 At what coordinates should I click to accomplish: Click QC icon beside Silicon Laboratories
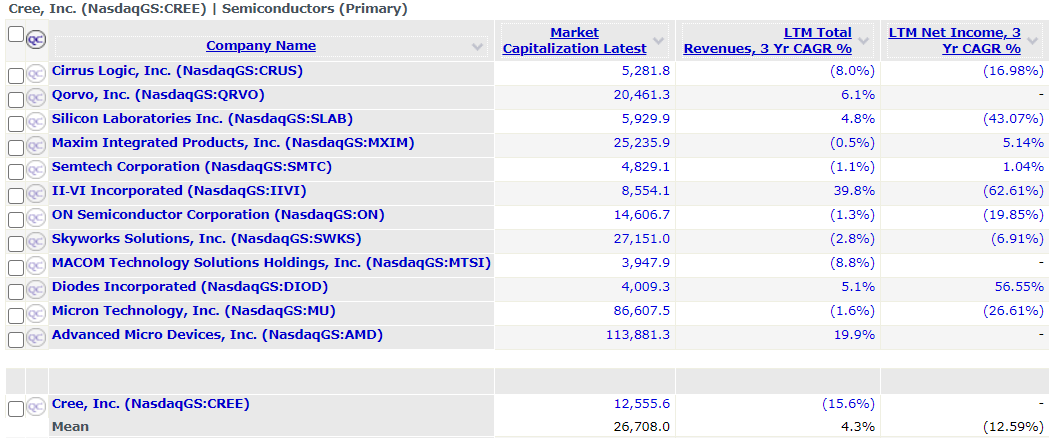point(35,123)
